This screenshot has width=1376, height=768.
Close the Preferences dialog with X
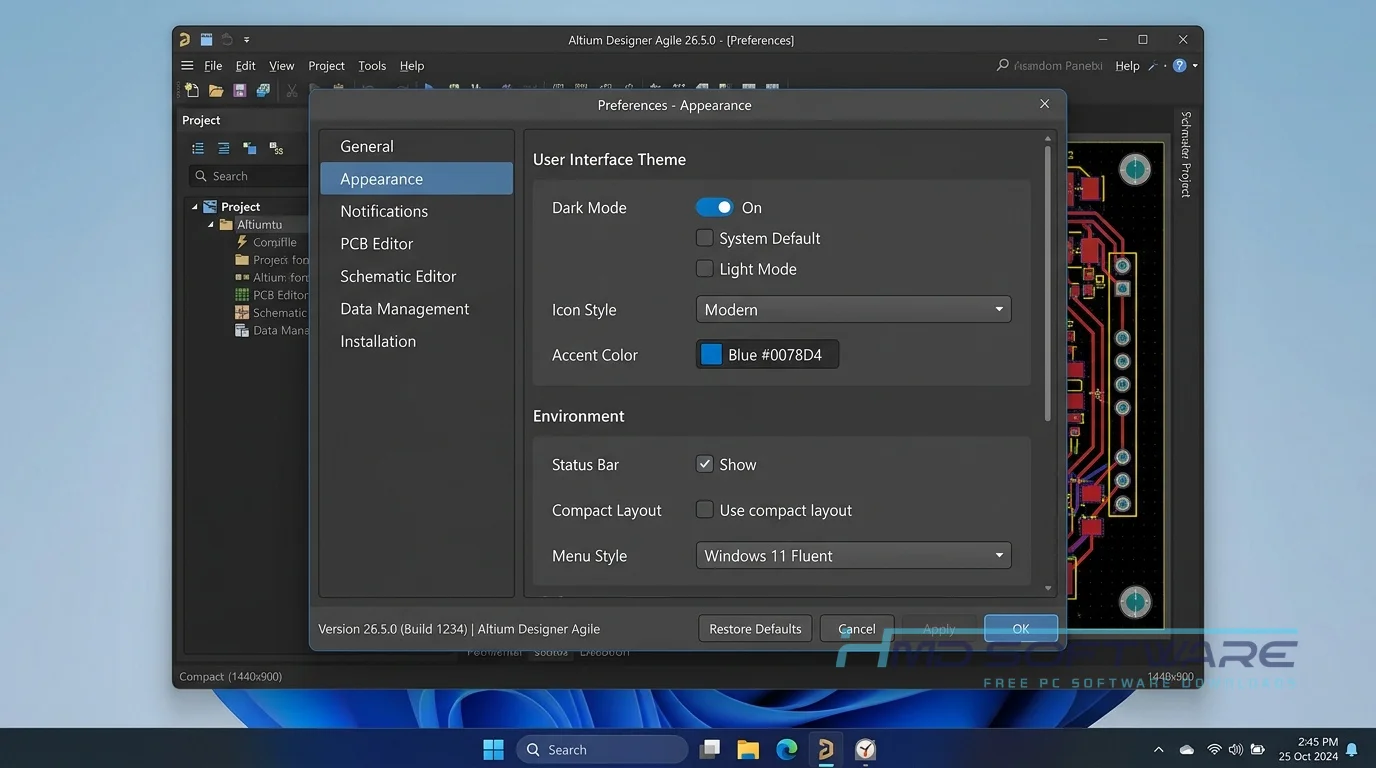1045,104
